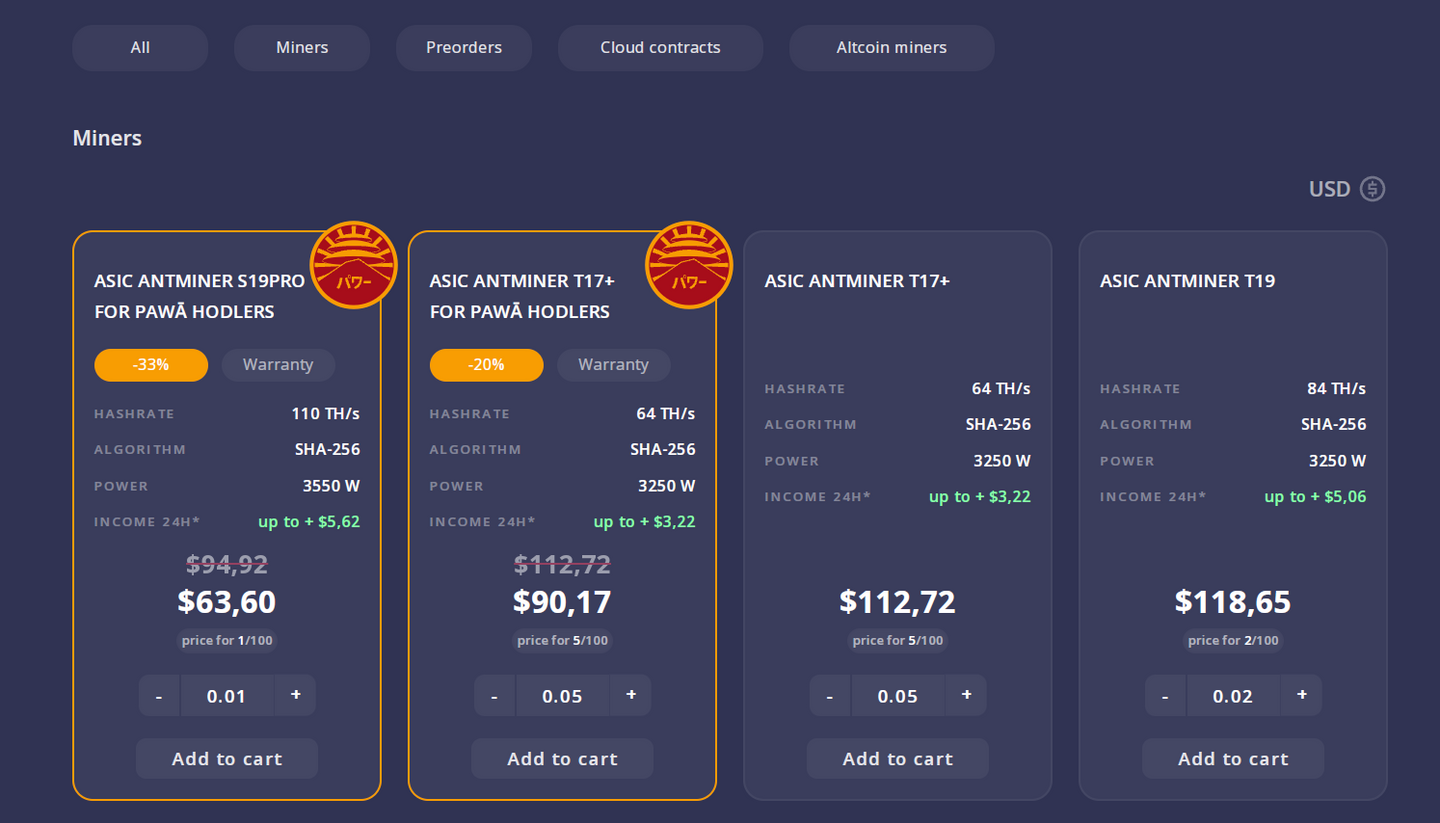
Task: Click the coin icon next to USD
Action: (1374, 189)
